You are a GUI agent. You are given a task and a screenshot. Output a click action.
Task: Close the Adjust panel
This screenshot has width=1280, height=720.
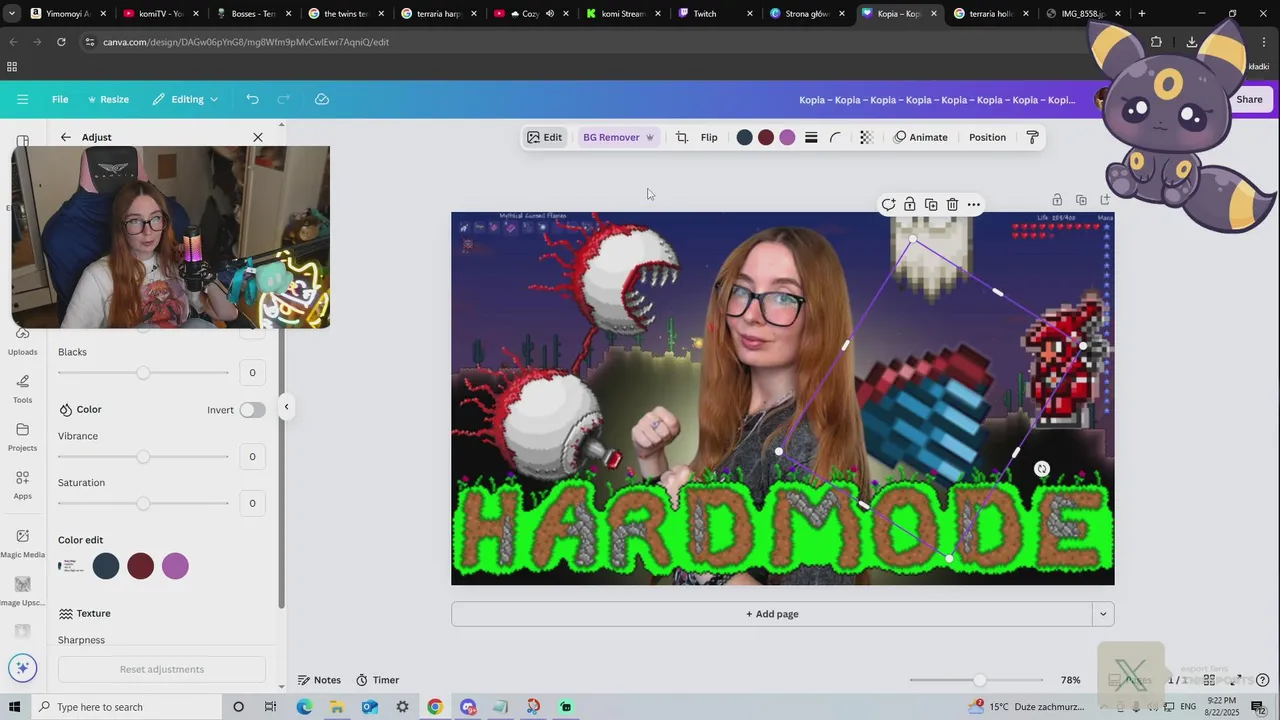tap(258, 137)
